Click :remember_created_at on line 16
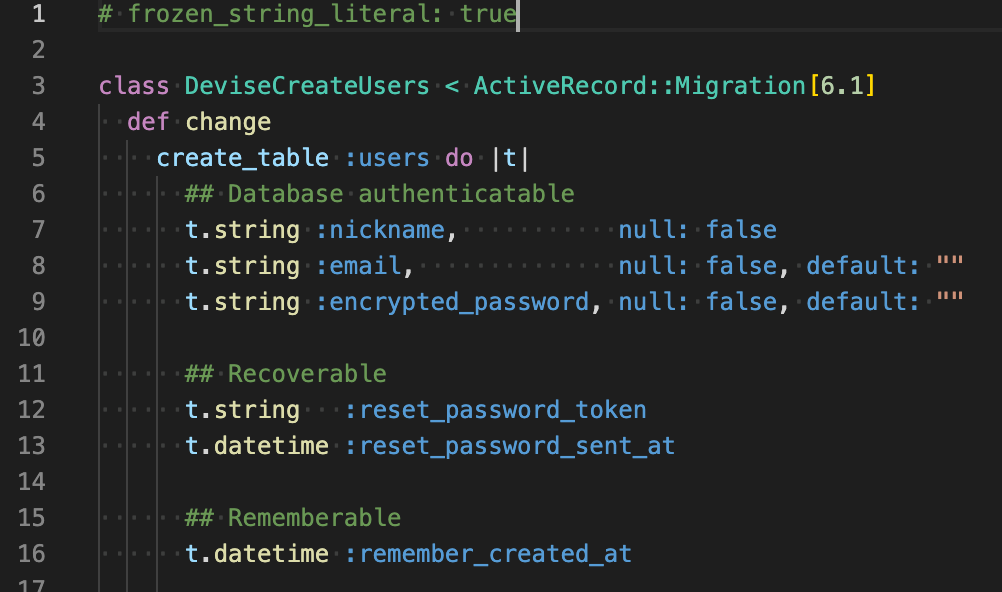This screenshot has width=1002, height=592. (x=488, y=554)
